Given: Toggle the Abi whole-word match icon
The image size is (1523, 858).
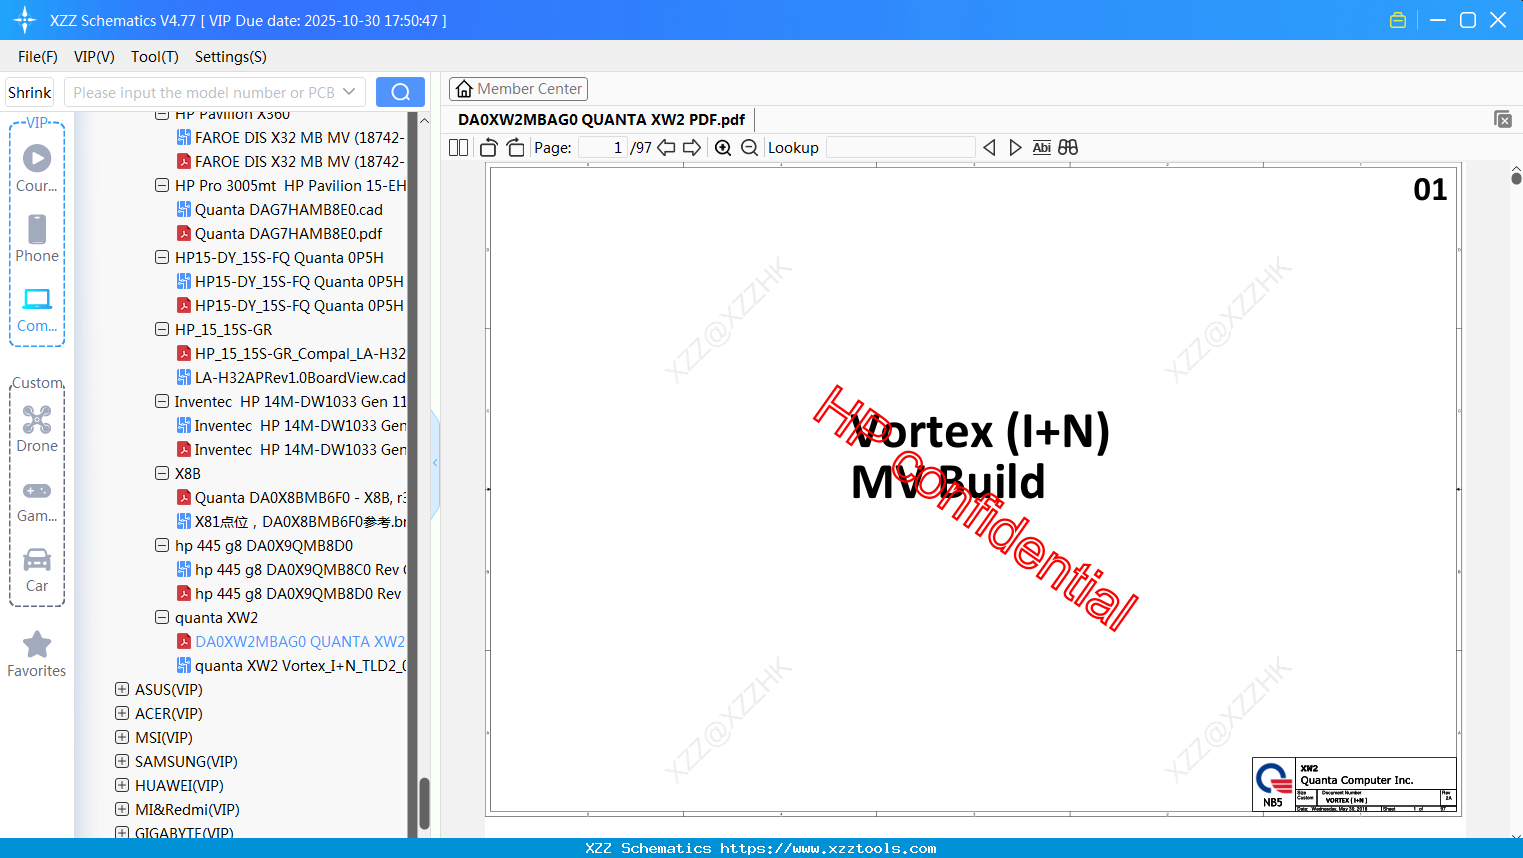Looking at the screenshot, I should click(x=1042, y=148).
